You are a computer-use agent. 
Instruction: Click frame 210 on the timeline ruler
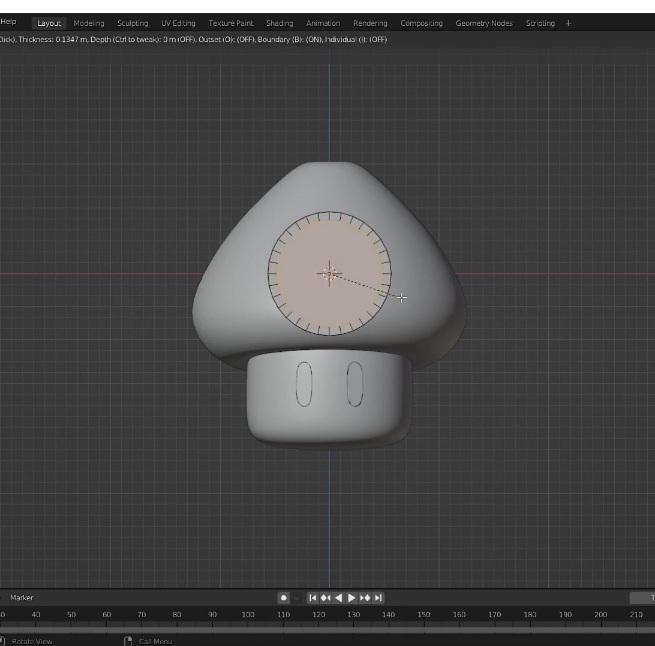tap(636, 614)
